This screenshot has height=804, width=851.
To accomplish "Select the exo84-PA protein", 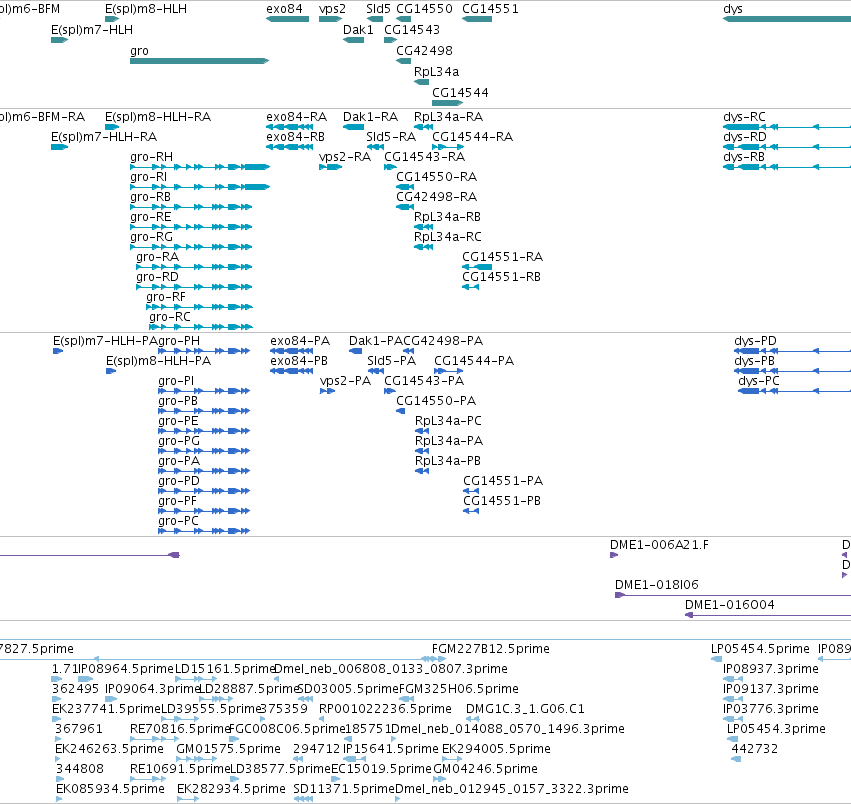I will coord(291,351).
